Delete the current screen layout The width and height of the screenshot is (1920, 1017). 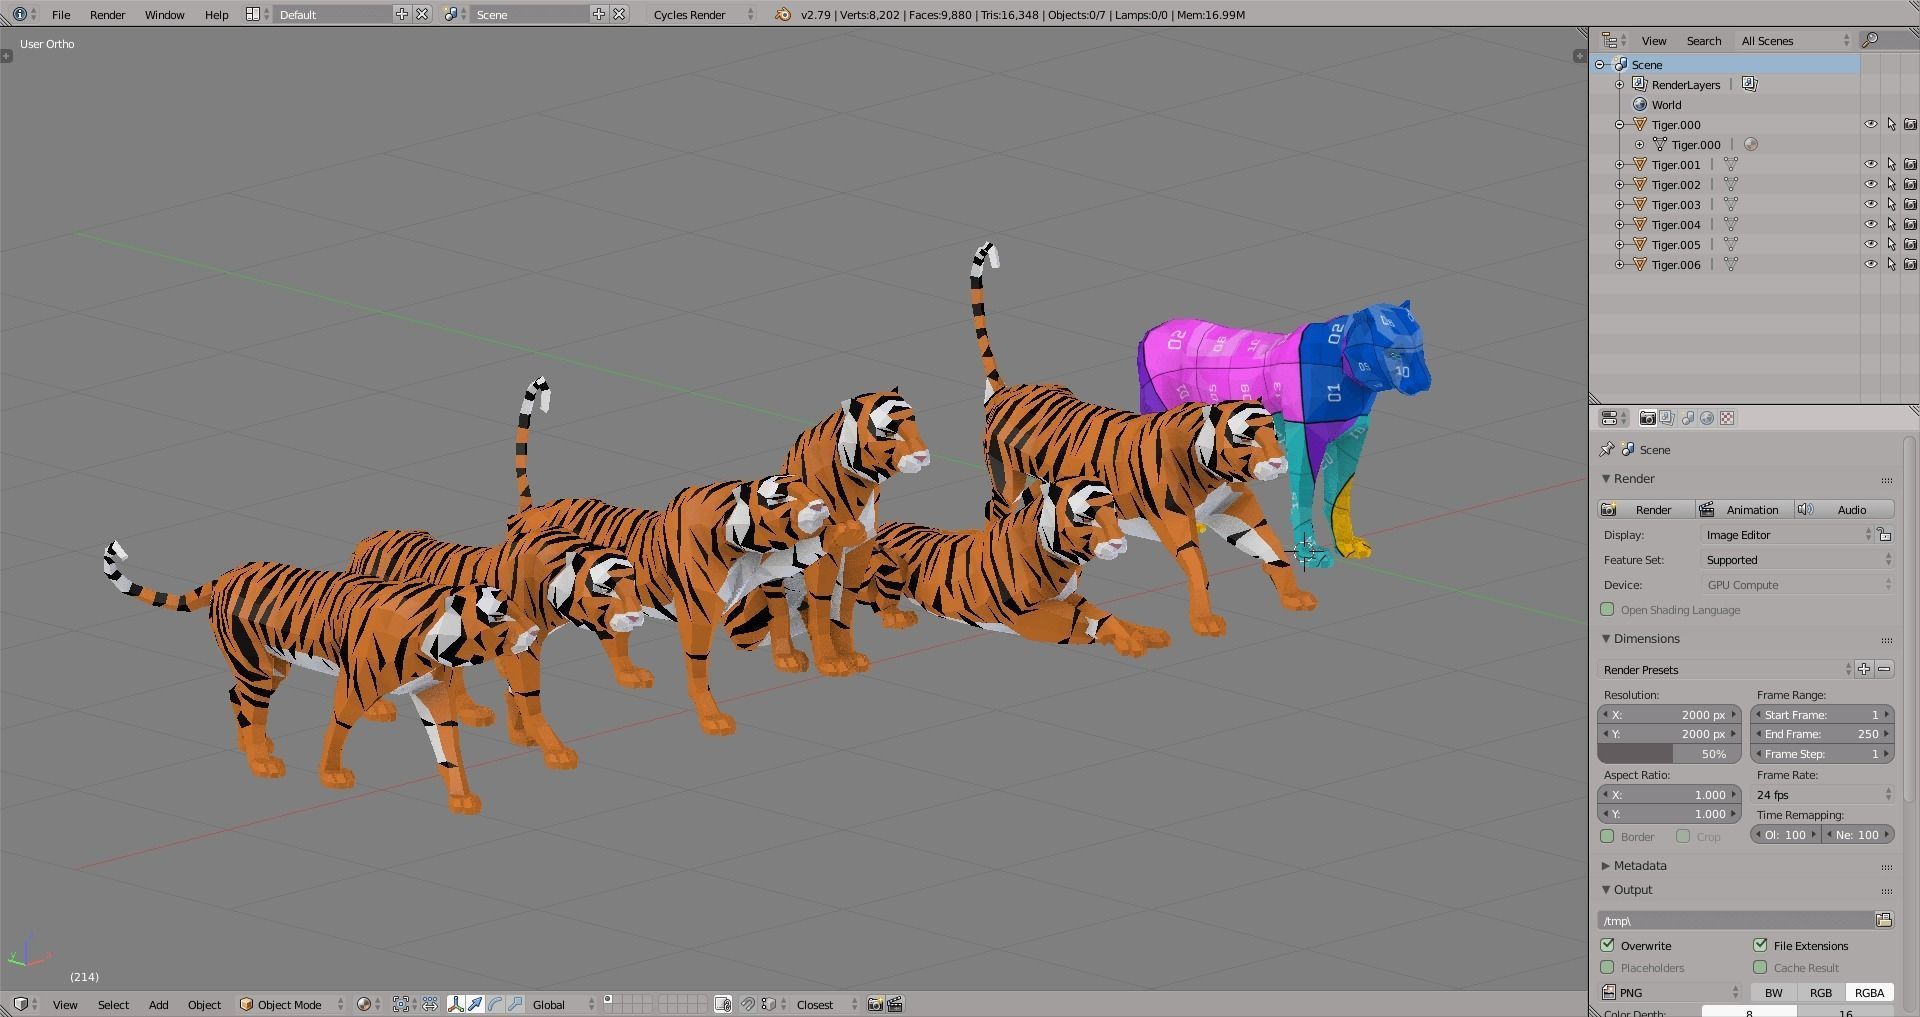[x=422, y=14]
